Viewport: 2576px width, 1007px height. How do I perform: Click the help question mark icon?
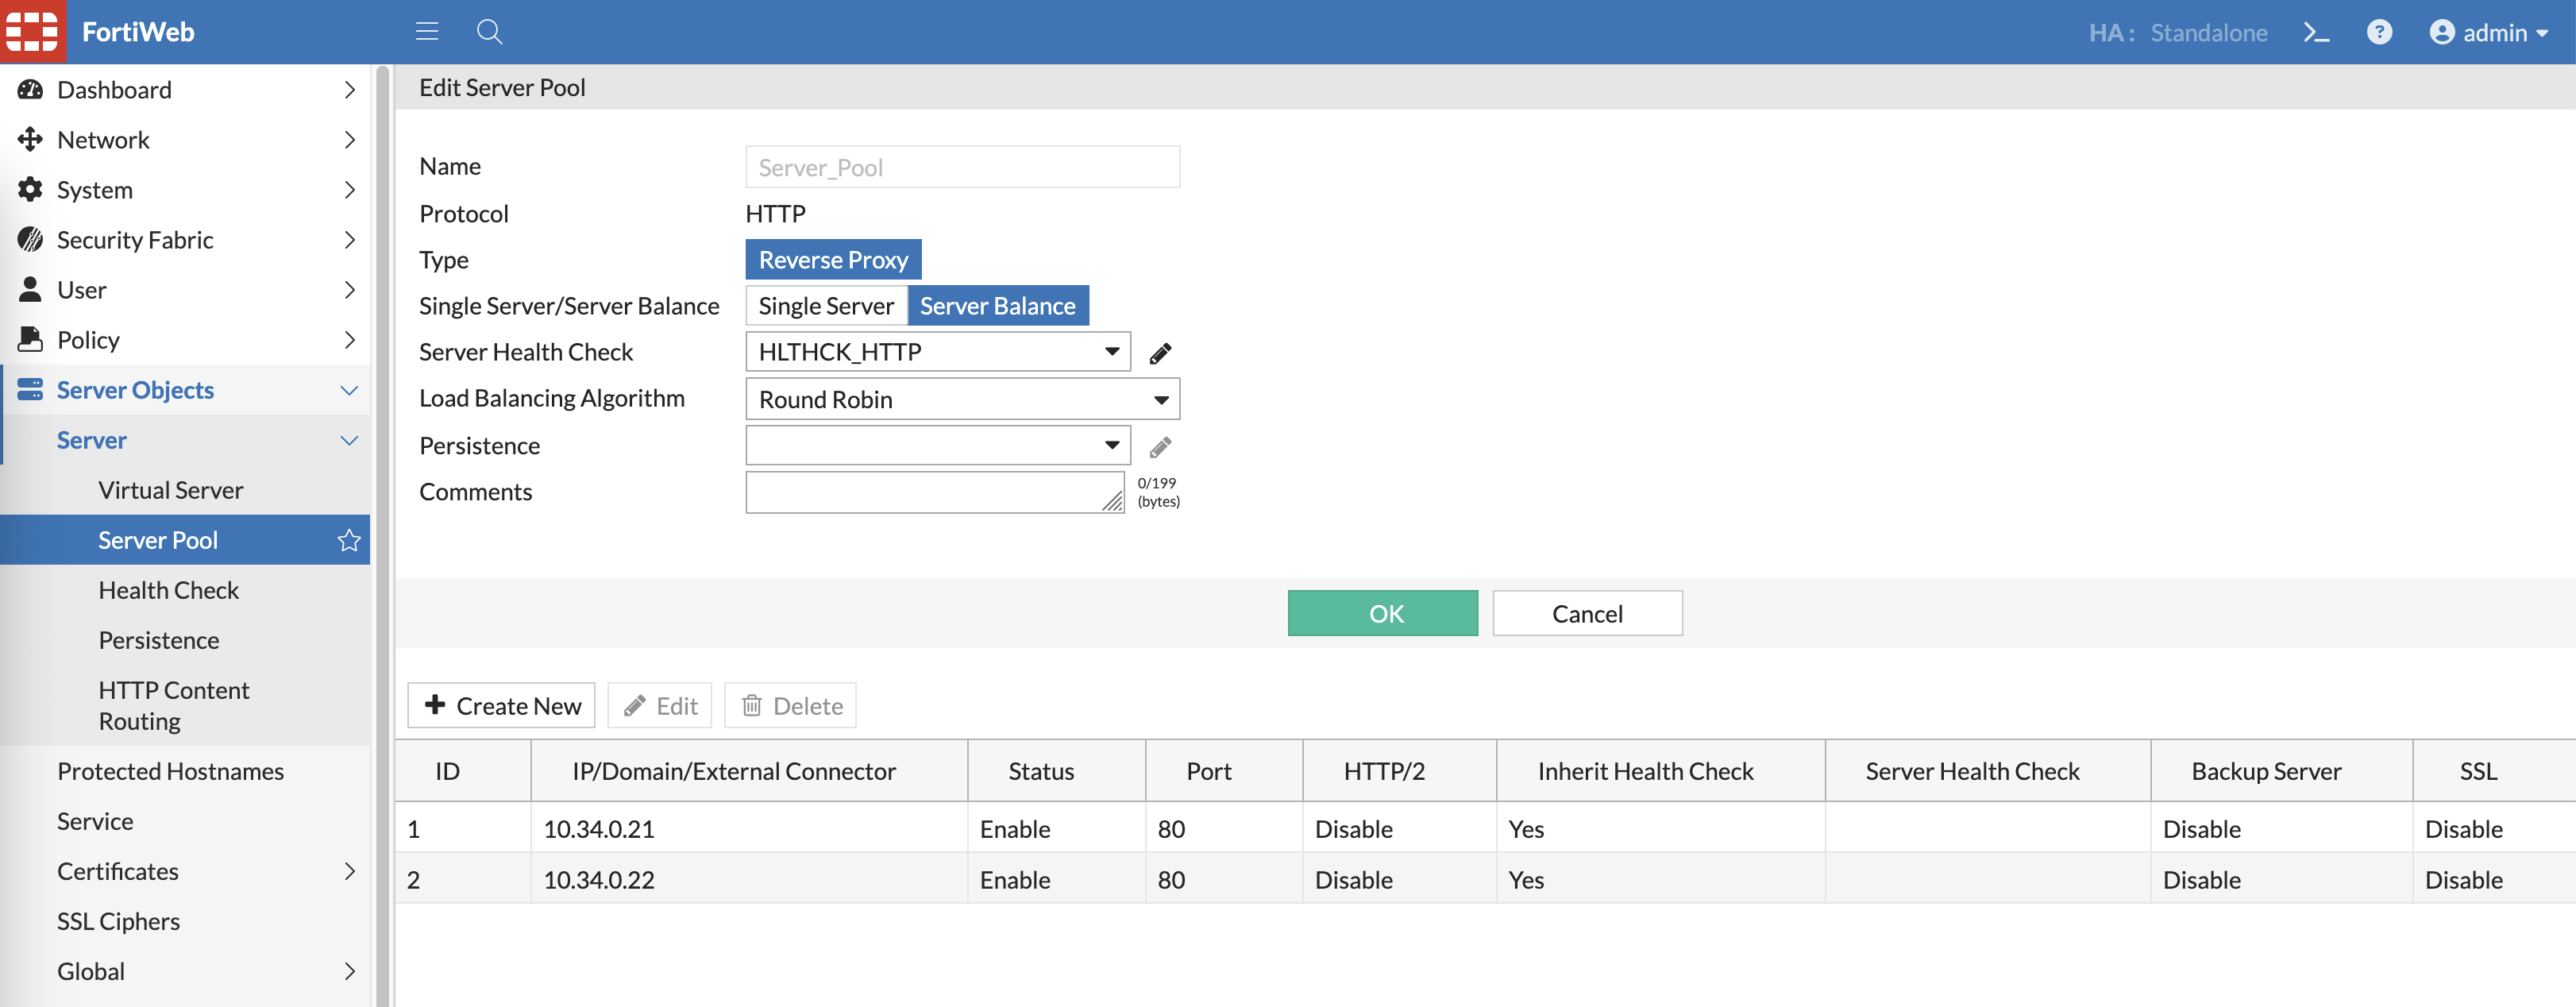tap(2379, 32)
